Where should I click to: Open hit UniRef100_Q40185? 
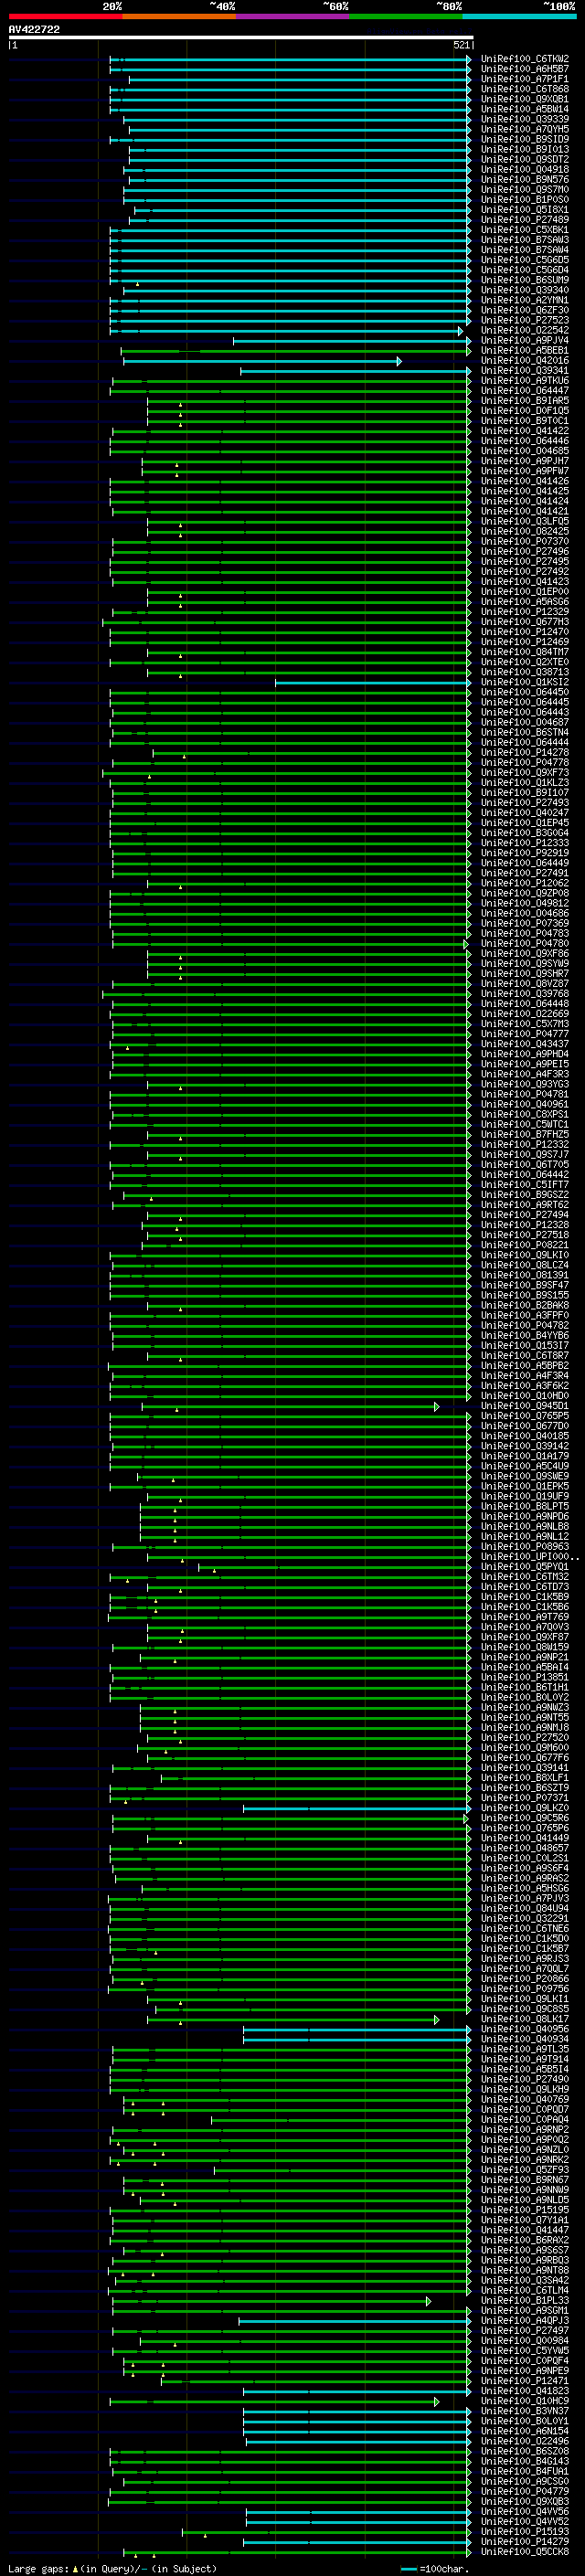(x=525, y=1436)
